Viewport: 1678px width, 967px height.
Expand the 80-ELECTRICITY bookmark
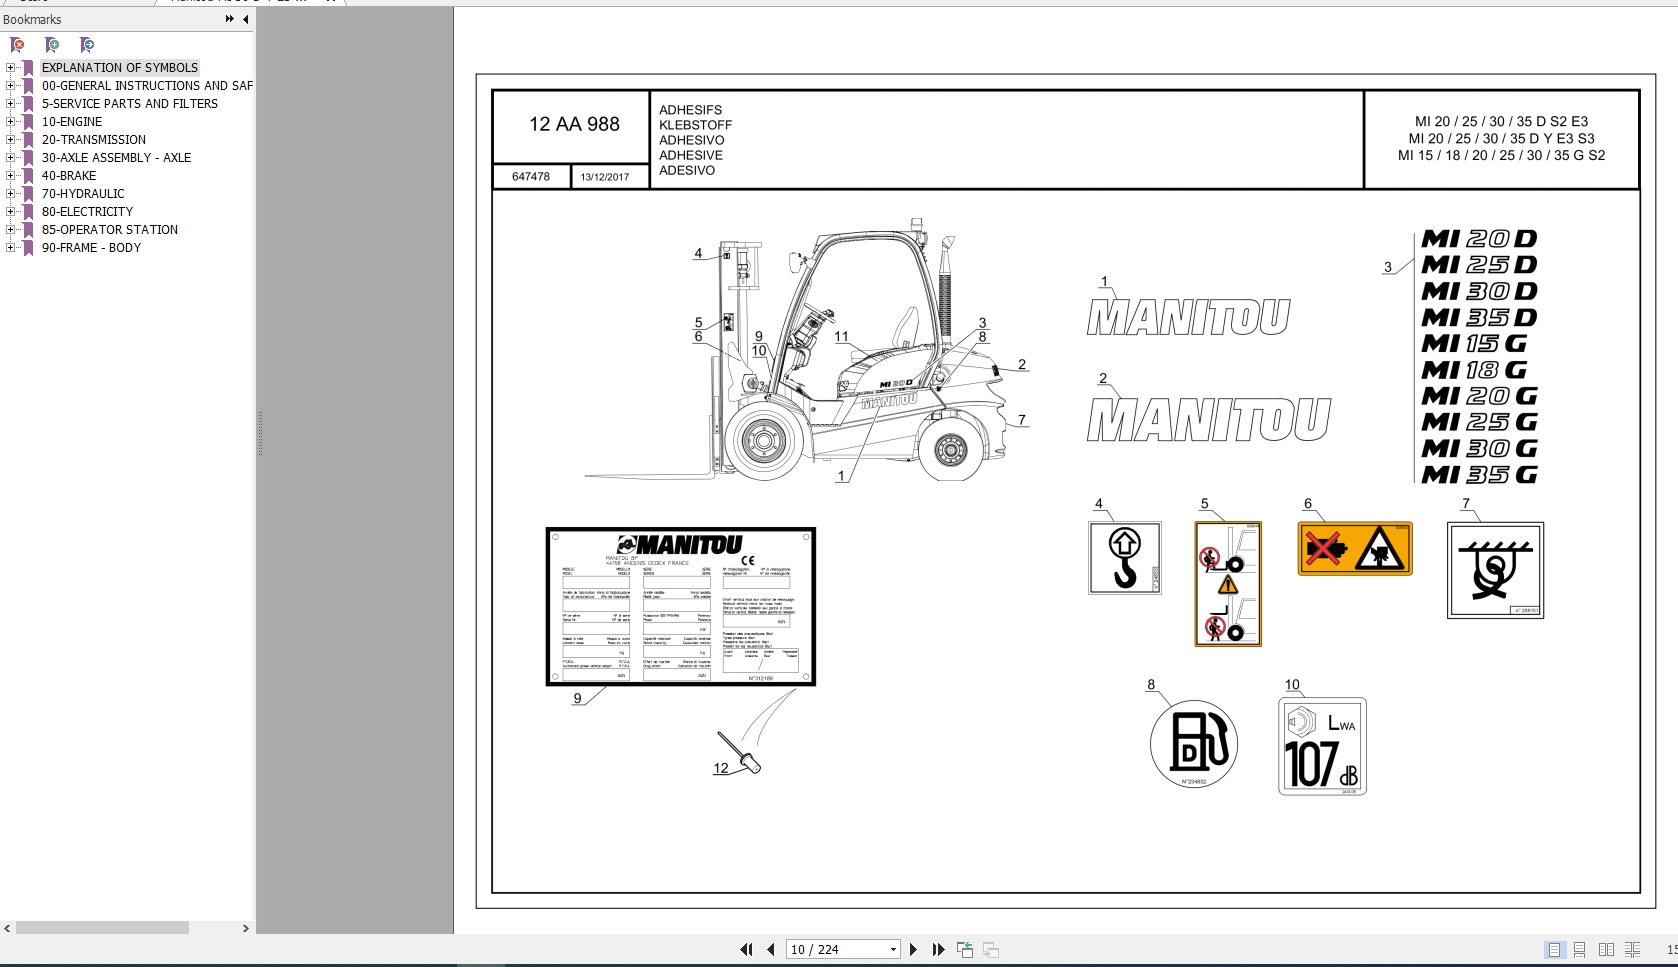point(11,212)
